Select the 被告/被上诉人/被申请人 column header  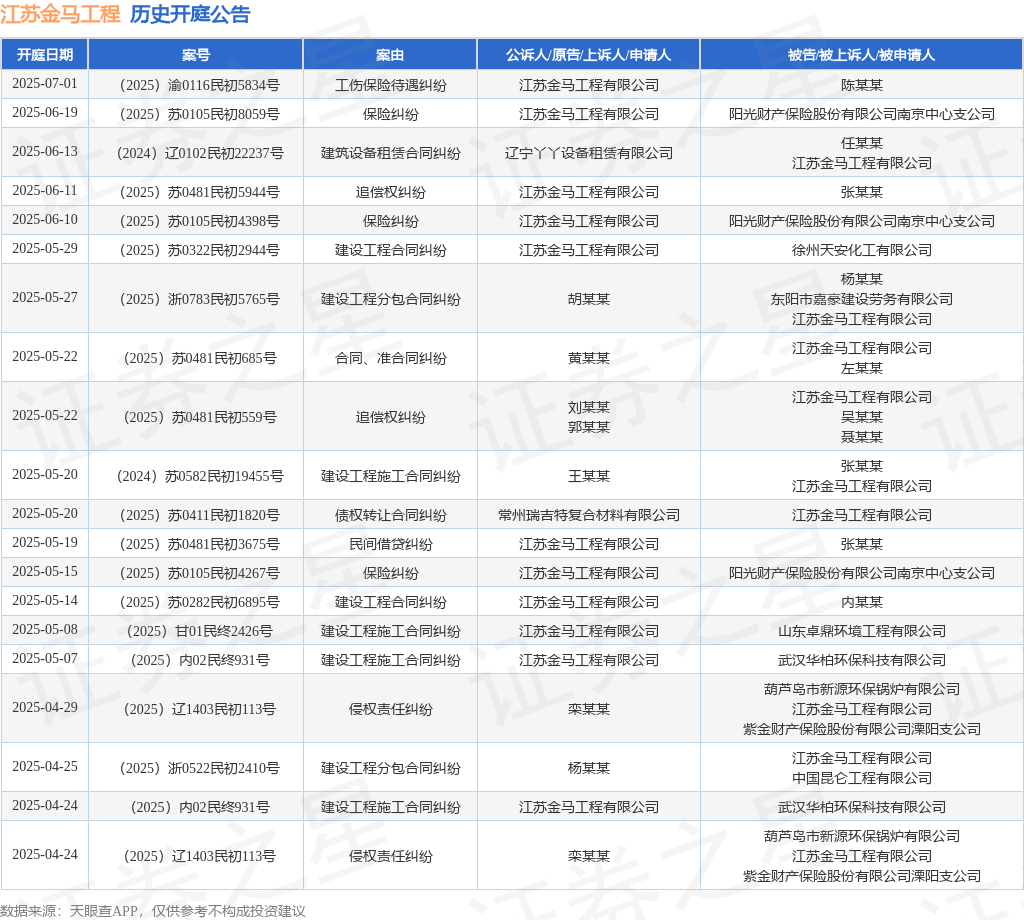coord(861,55)
